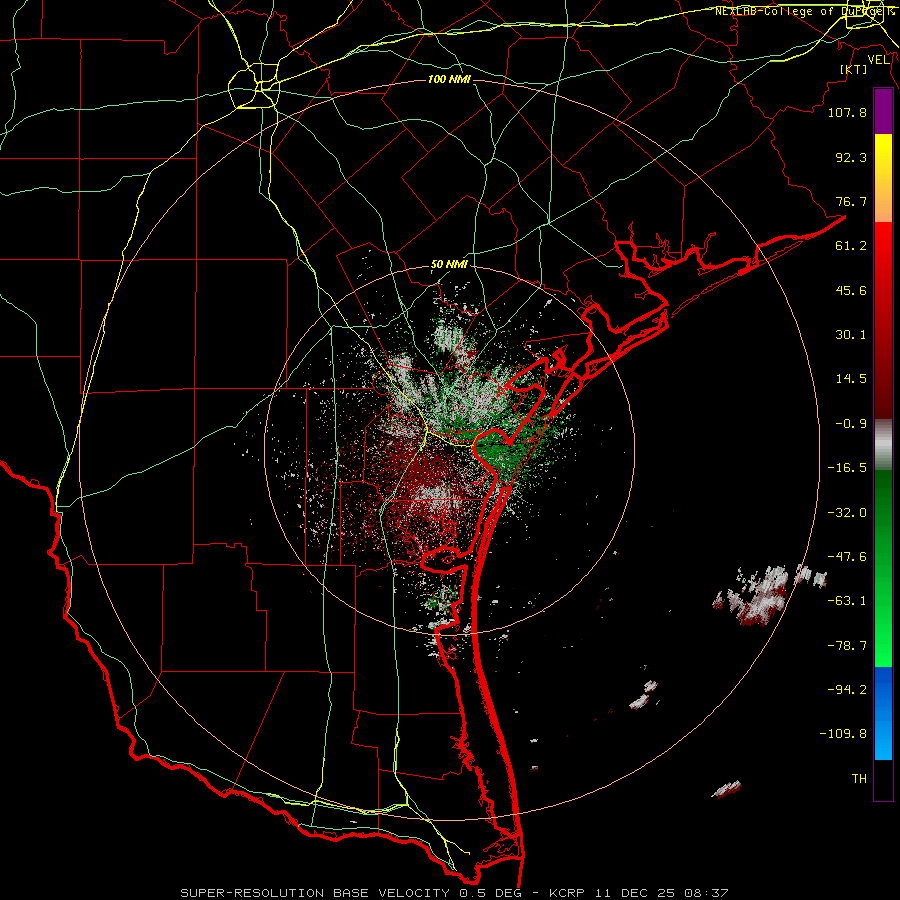Click the 76.7 velocity scale value

pyautogui.click(x=851, y=201)
